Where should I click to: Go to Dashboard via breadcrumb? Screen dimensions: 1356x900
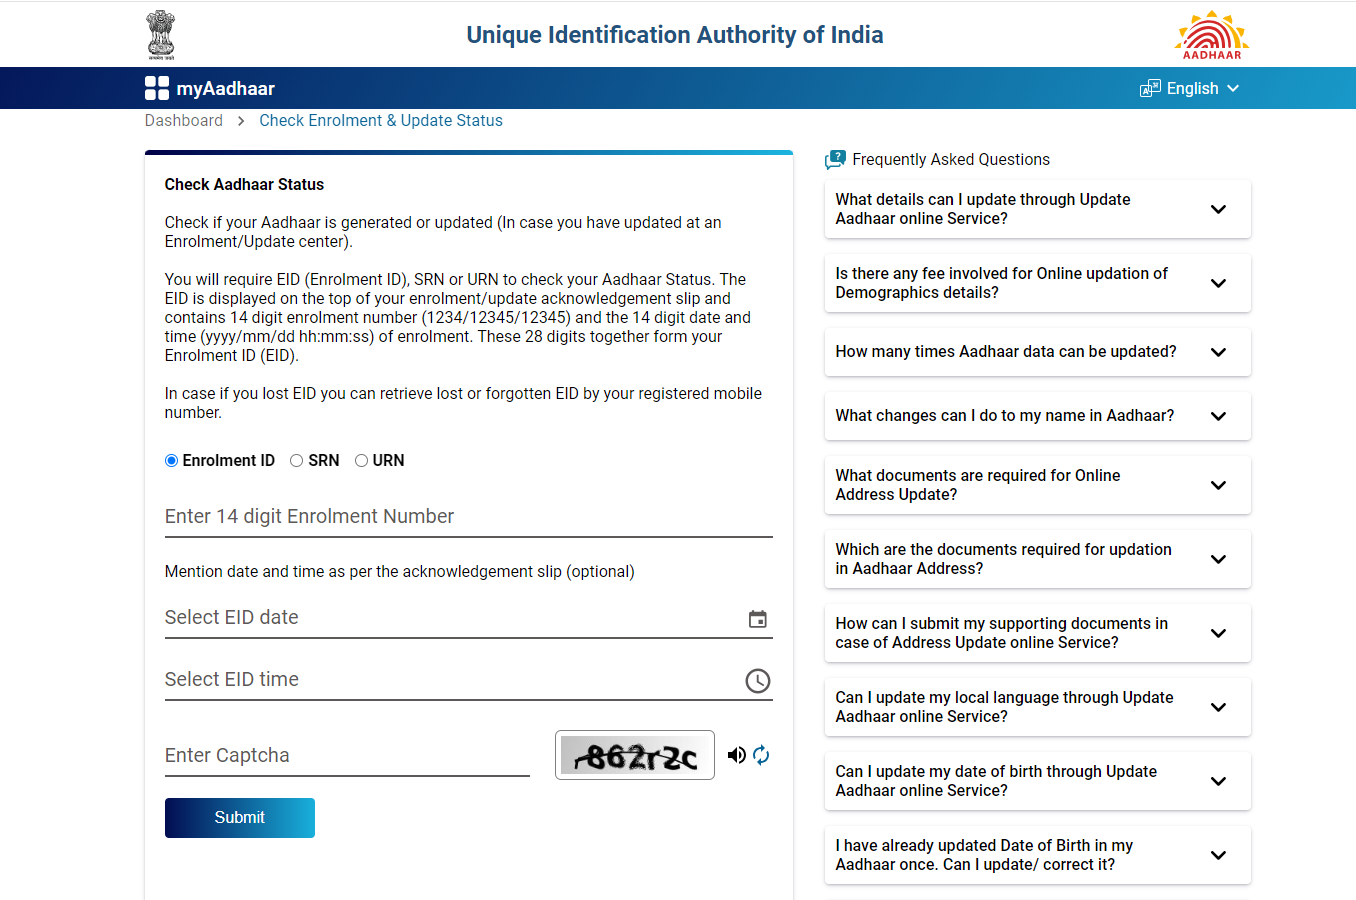(x=184, y=120)
